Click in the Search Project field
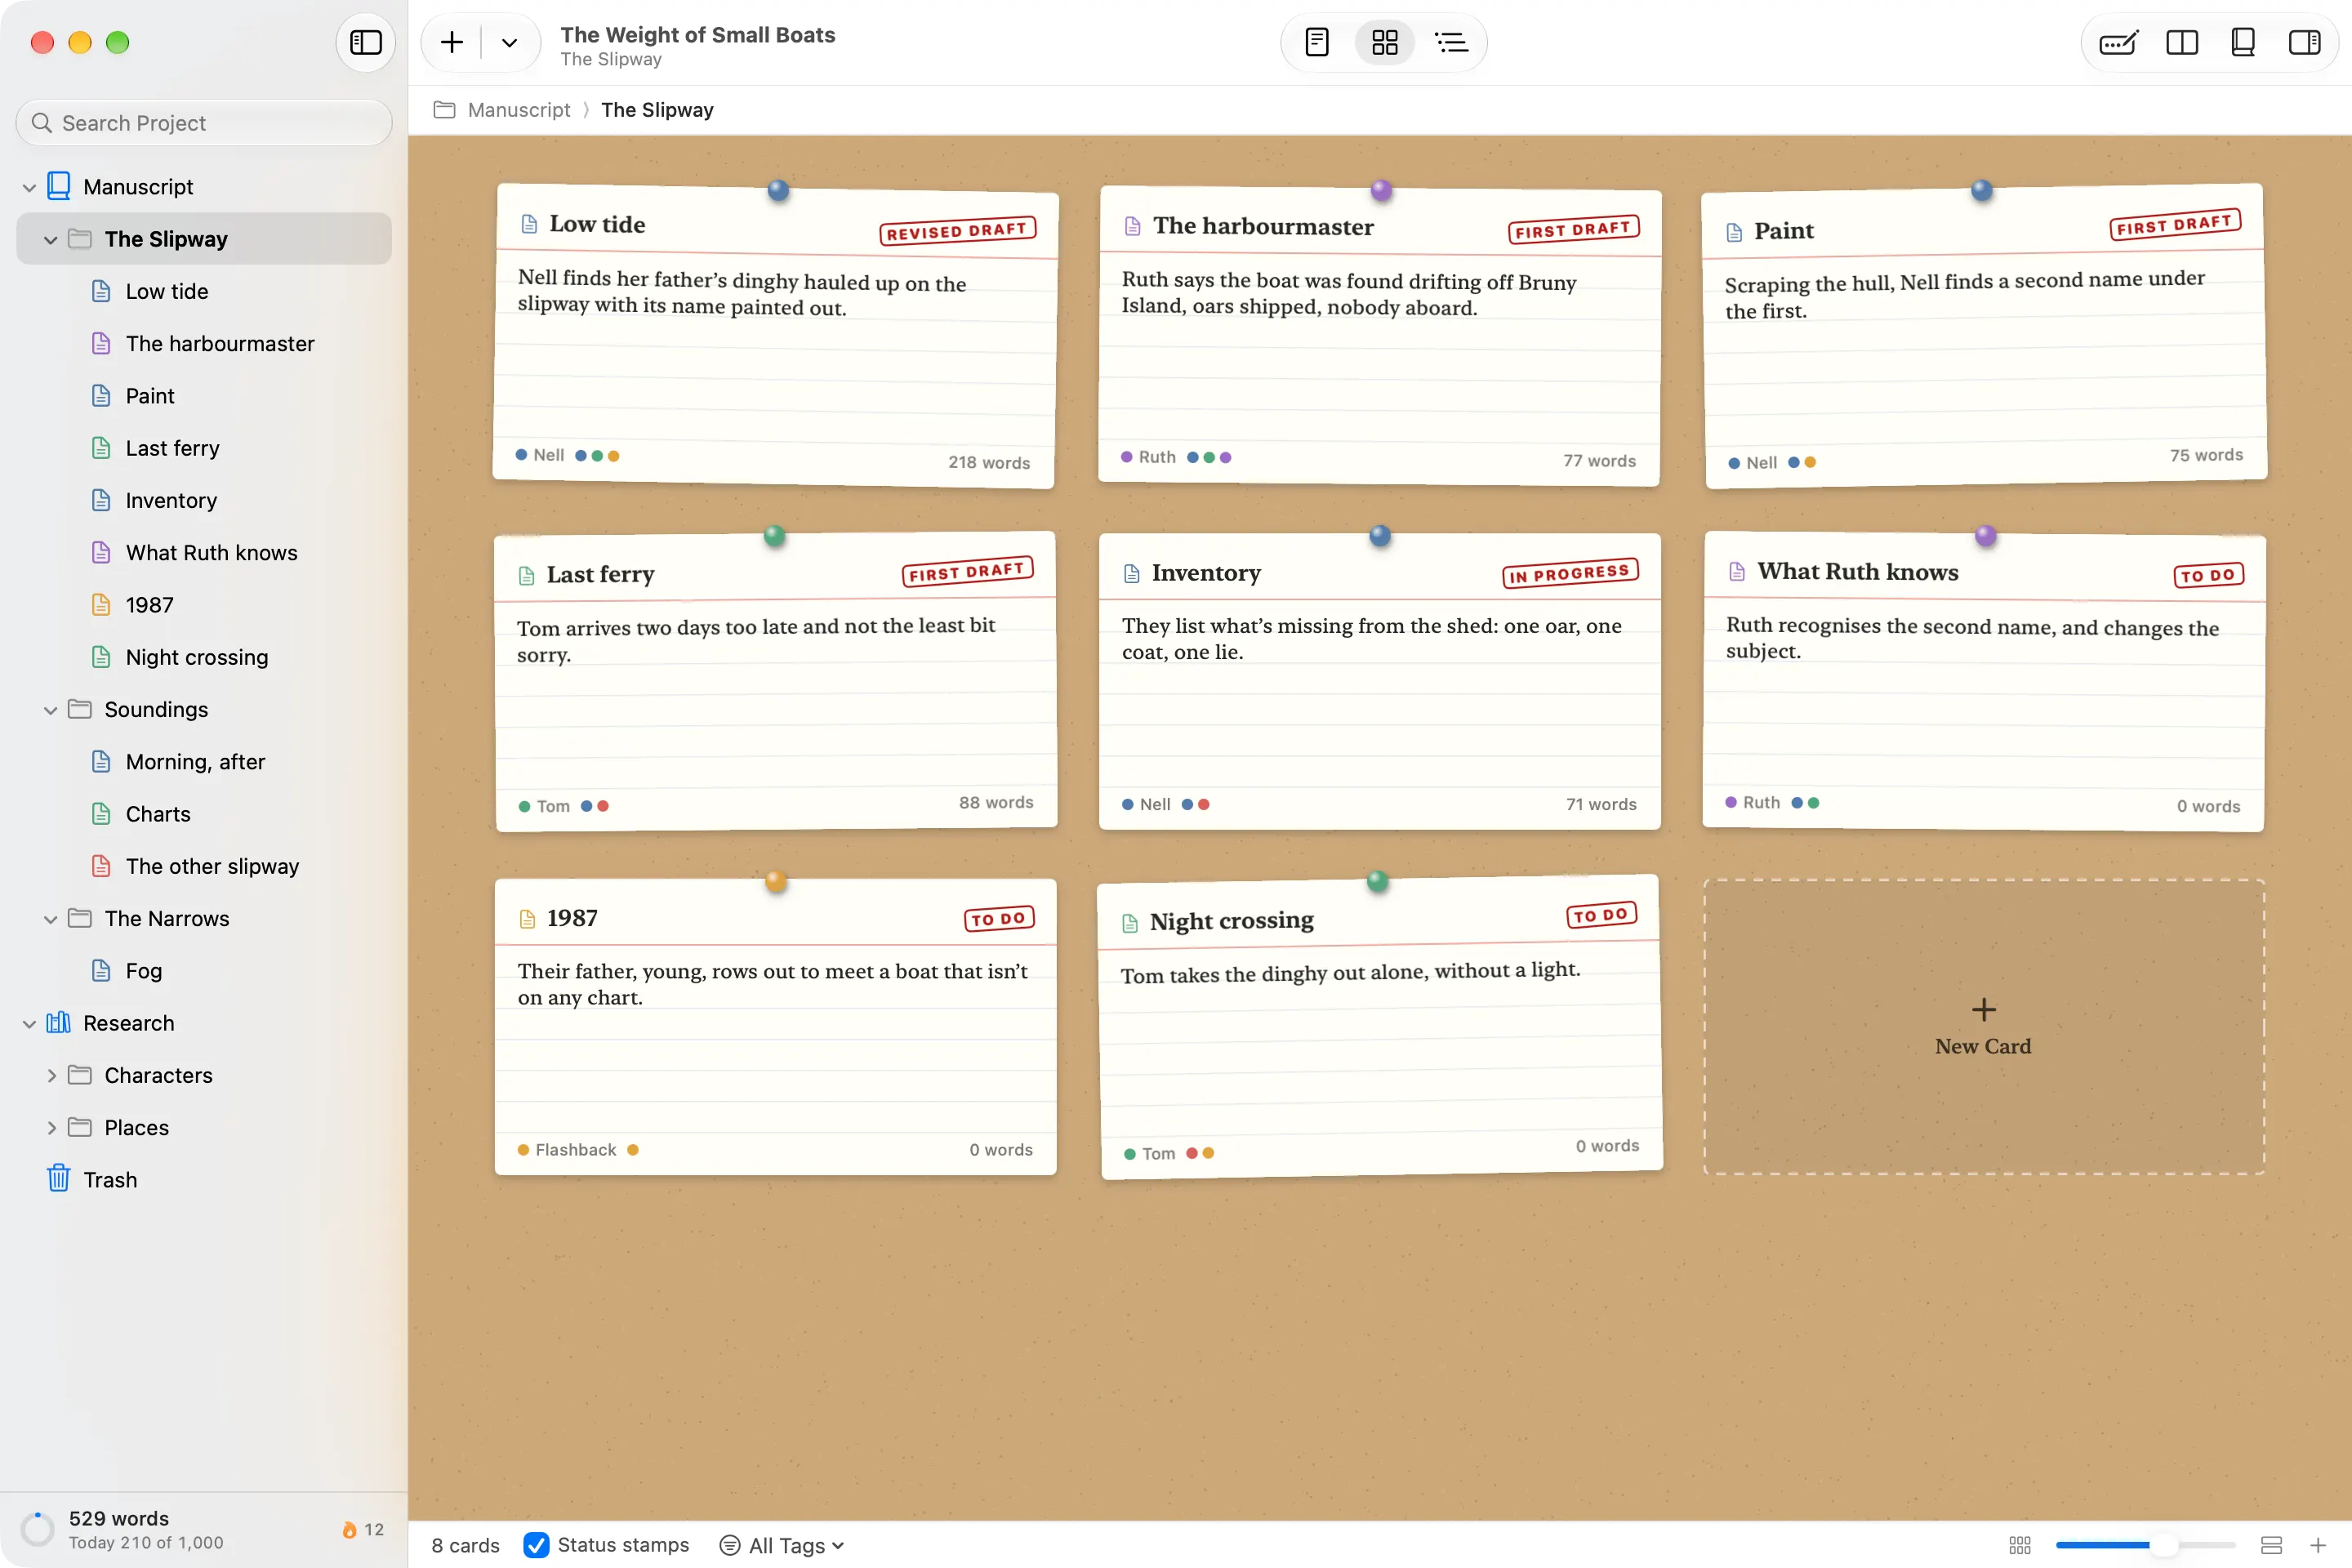The image size is (2352, 1568). (x=204, y=123)
